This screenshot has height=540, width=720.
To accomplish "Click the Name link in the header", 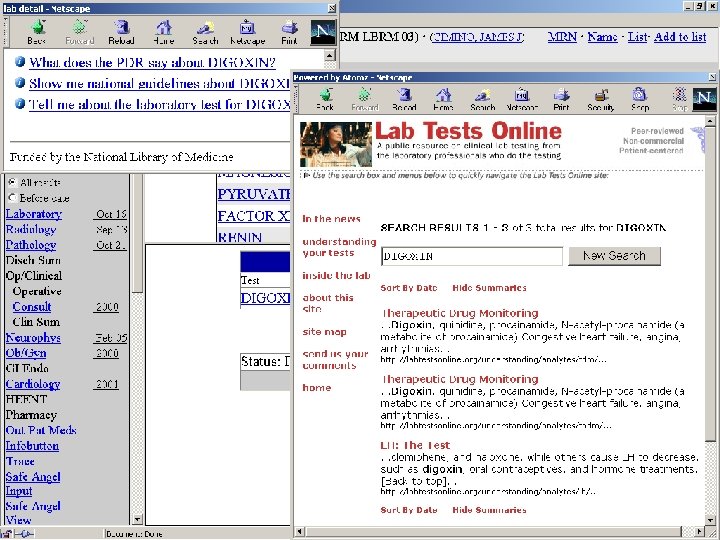I will pos(602,37).
